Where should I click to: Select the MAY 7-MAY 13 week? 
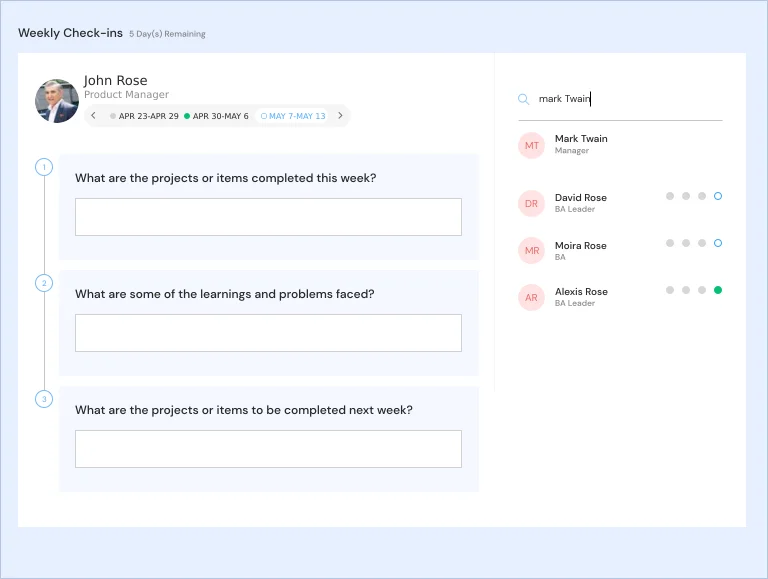point(293,116)
